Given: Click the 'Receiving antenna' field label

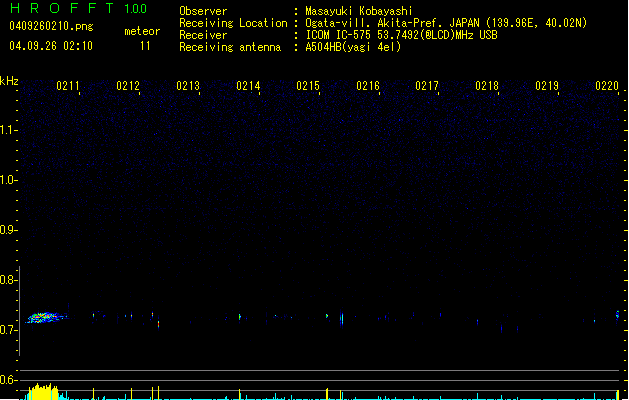Looking at the screenshot, I should tap(230, 47).
